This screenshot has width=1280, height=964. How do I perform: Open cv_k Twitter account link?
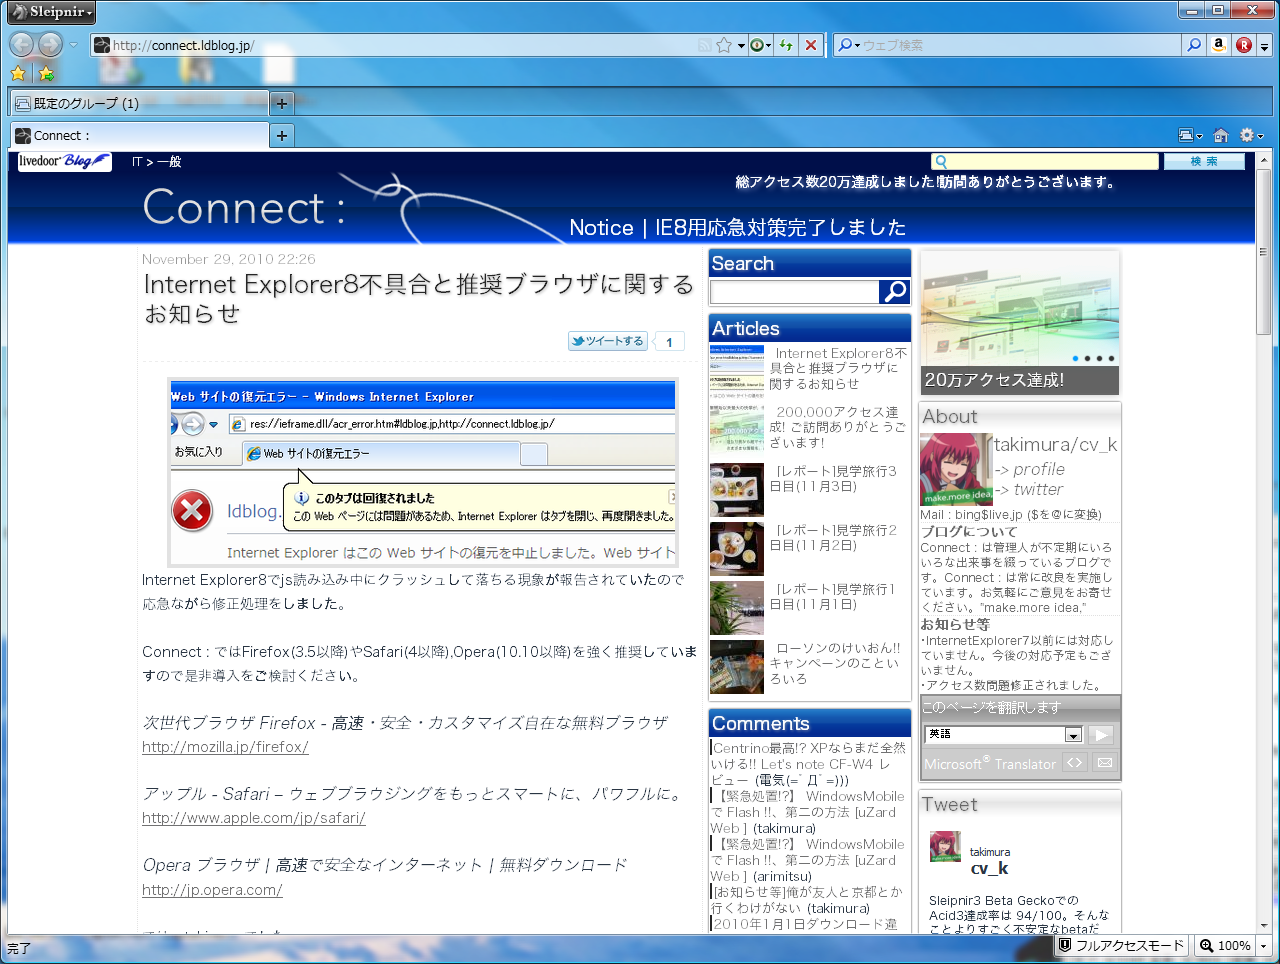click(990, 868)
